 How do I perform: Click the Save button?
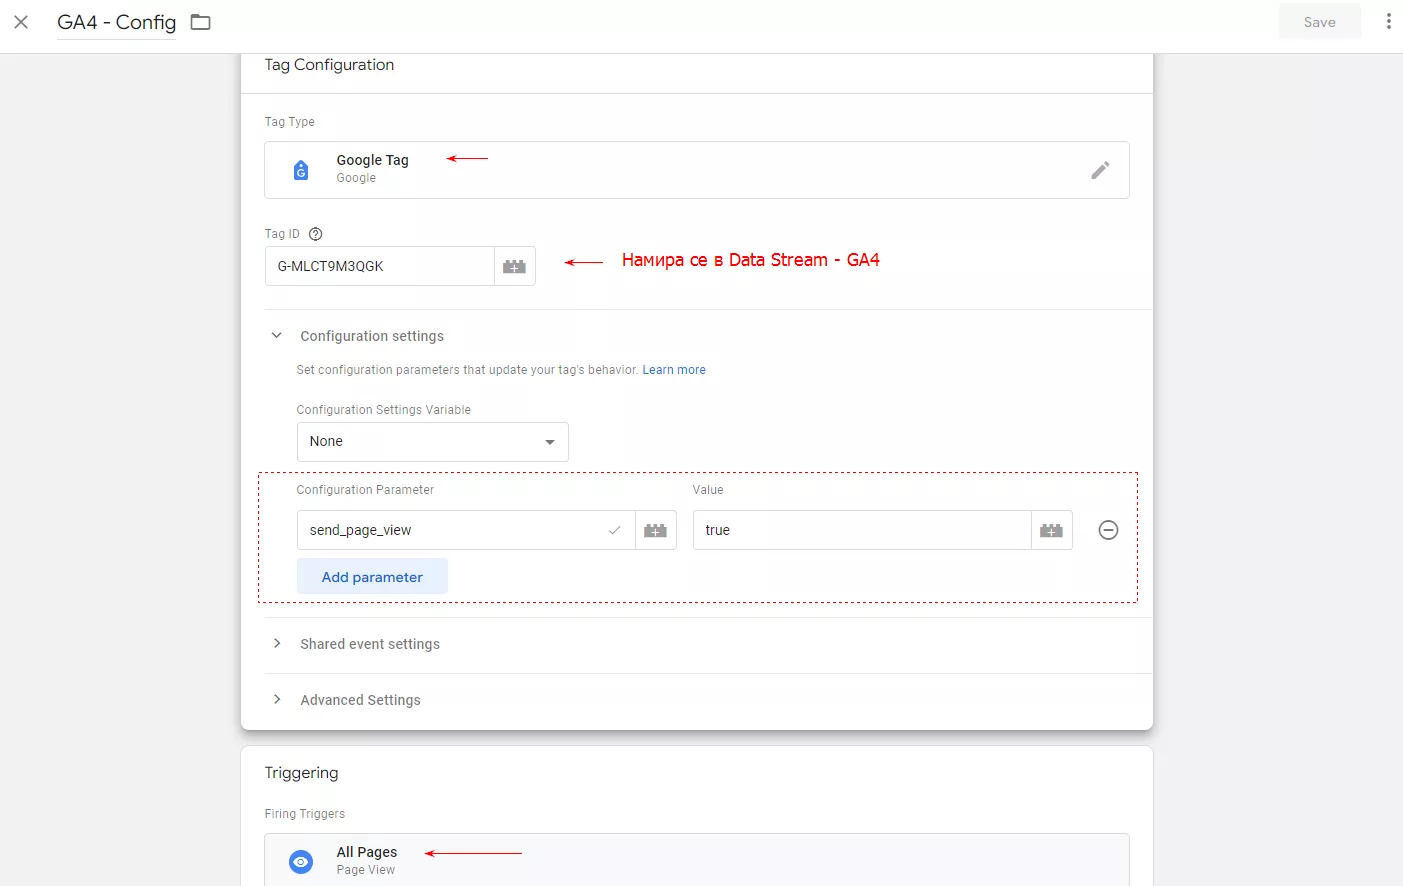[x=1319, y=22]
